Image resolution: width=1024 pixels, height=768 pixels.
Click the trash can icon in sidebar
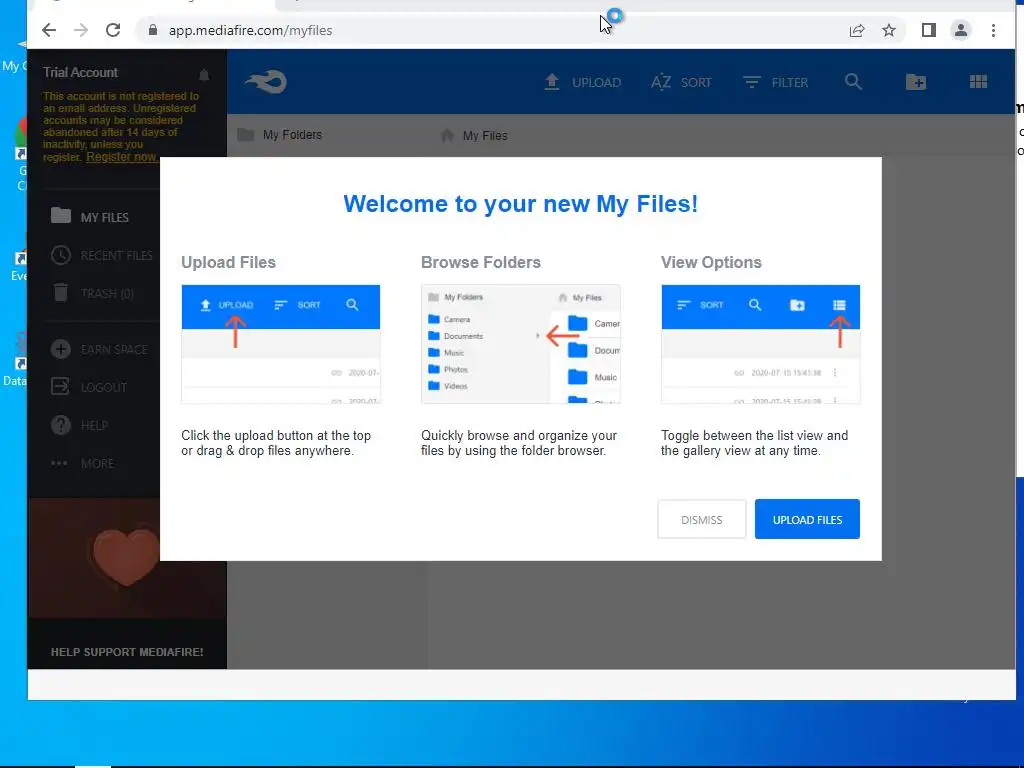coord(61,293)
